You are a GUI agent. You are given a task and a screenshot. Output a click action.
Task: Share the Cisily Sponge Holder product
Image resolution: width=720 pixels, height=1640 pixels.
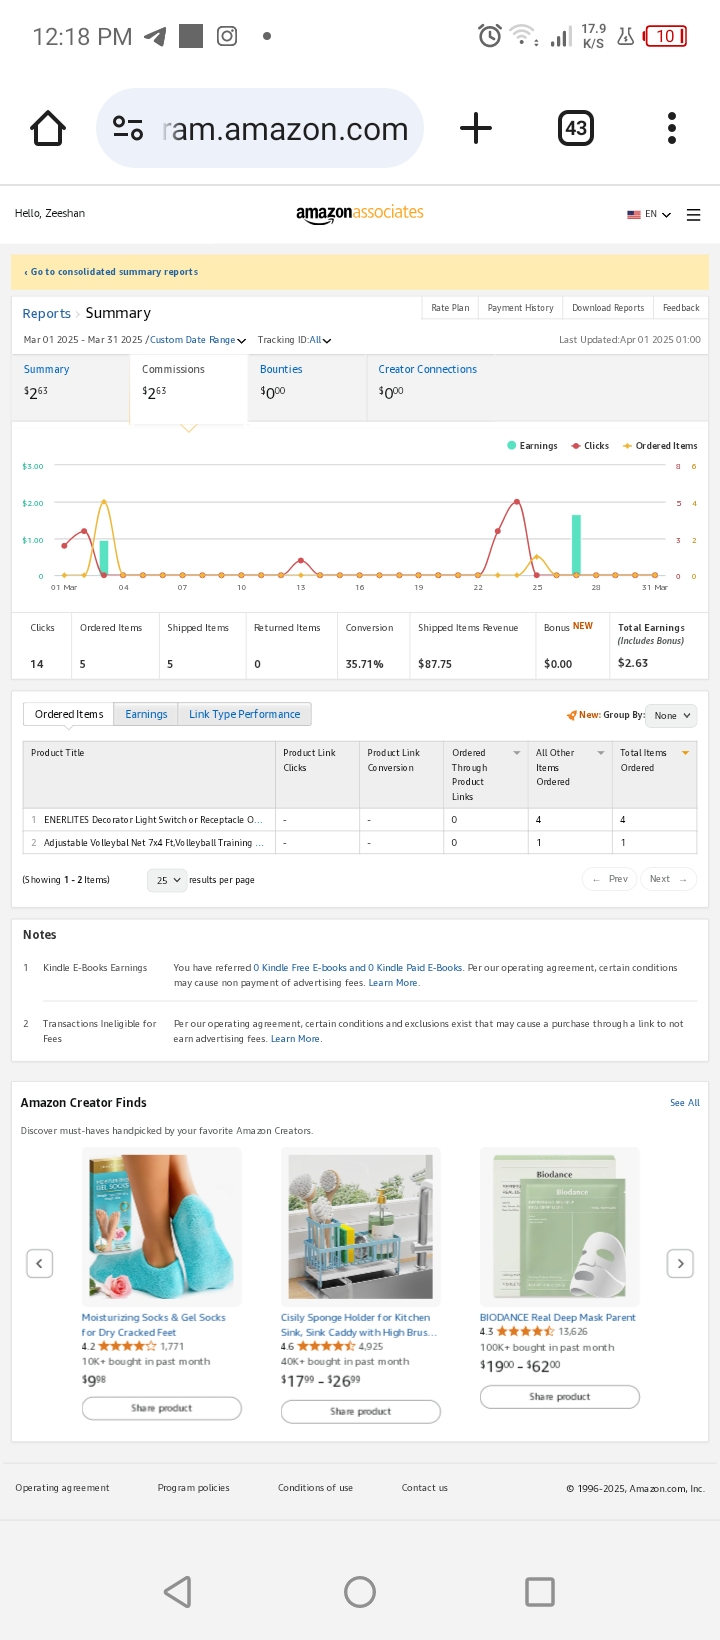pos(360,1412)
